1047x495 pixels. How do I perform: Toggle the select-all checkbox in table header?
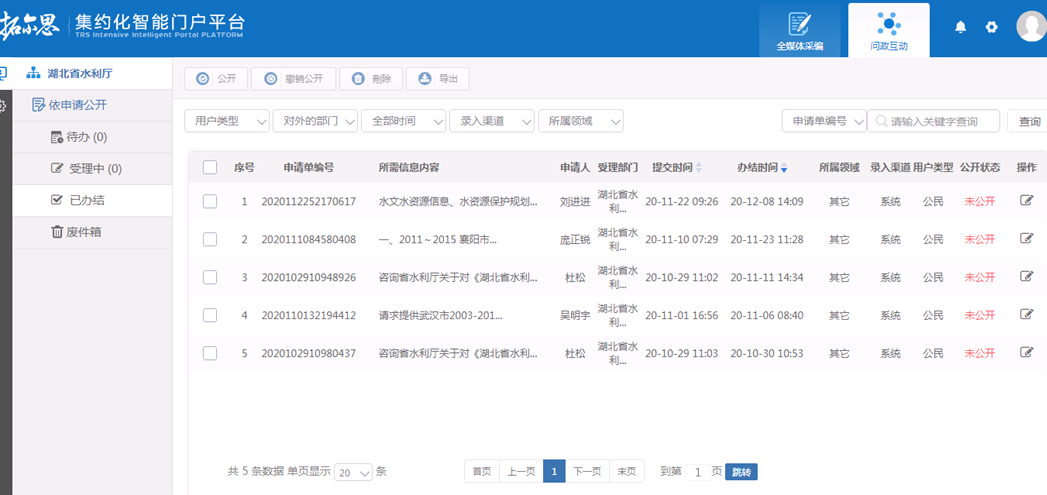point(210,167)
